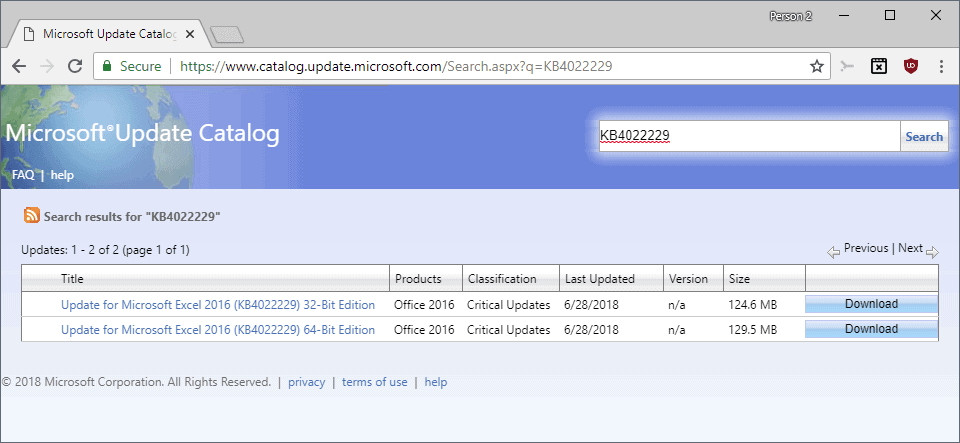Click the Search button
This screenshot has height=443, width=960.
point(924,136)
